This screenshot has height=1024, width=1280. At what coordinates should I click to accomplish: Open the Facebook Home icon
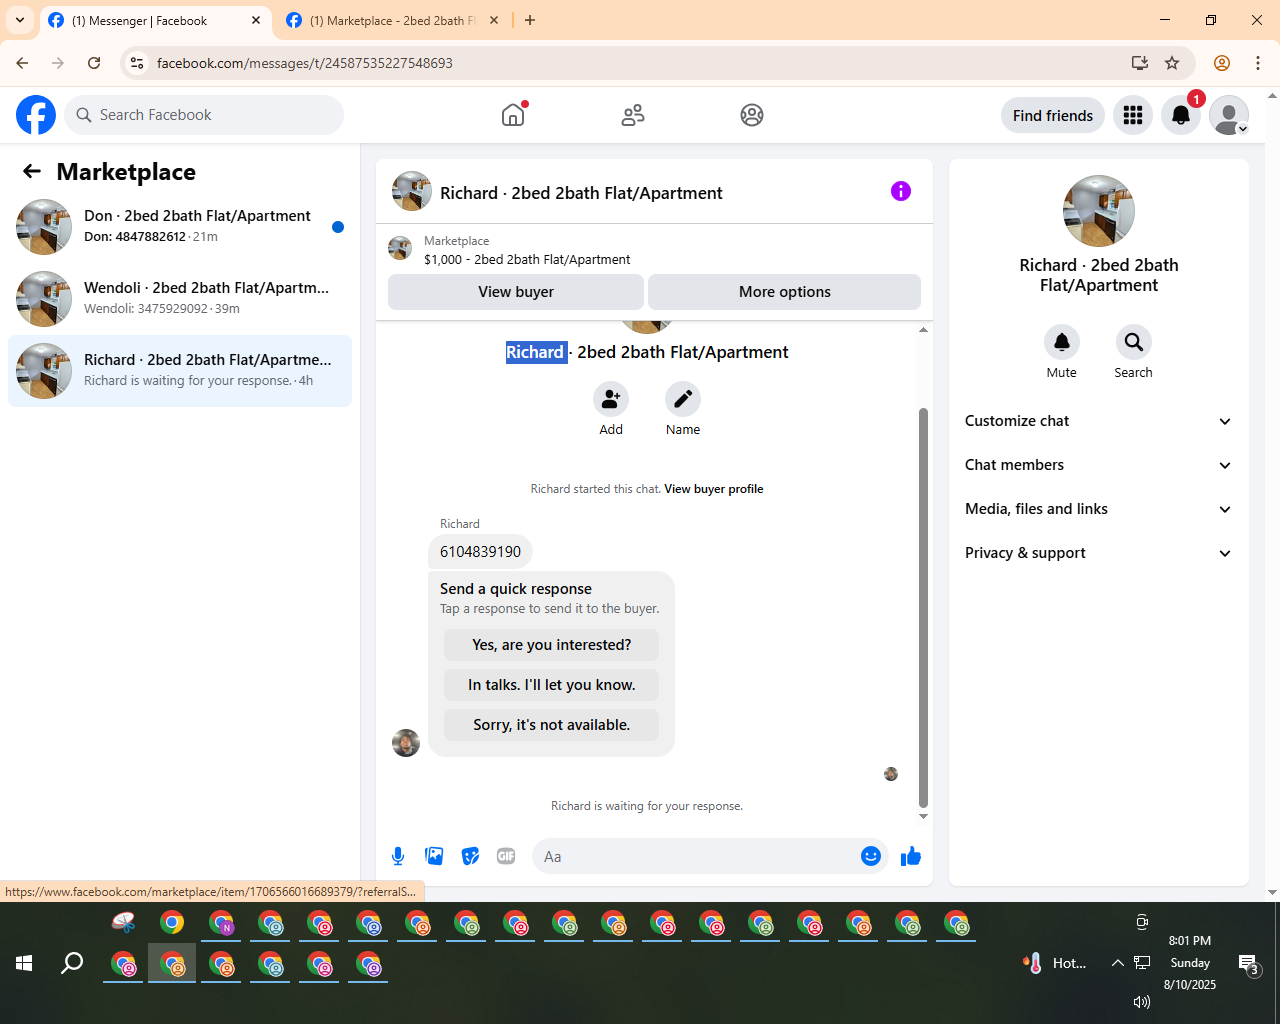pyautogui.click(x=513, y=115)
